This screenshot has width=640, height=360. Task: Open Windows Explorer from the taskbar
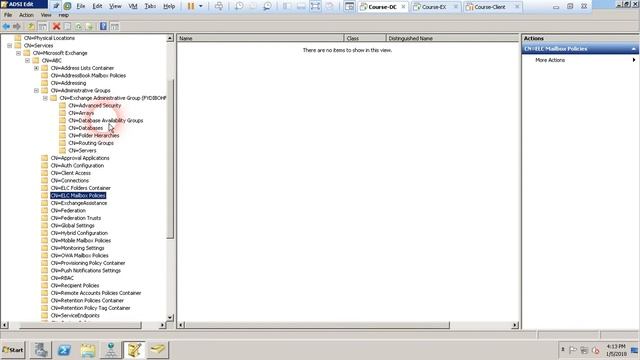(x=88, y=350)
